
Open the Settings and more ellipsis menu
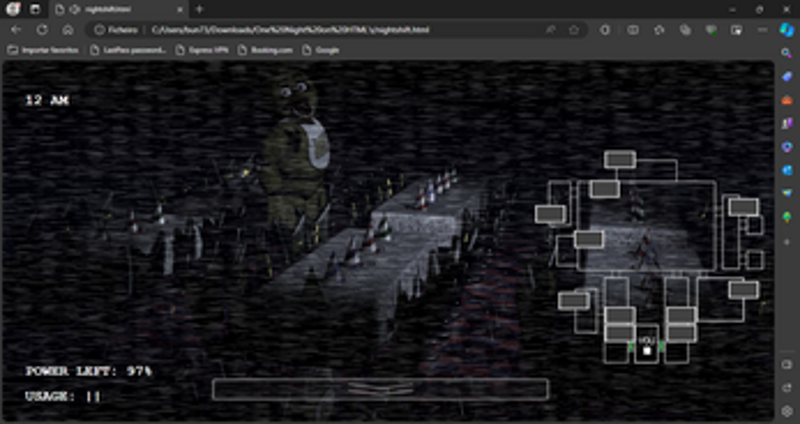click(762, 30)
